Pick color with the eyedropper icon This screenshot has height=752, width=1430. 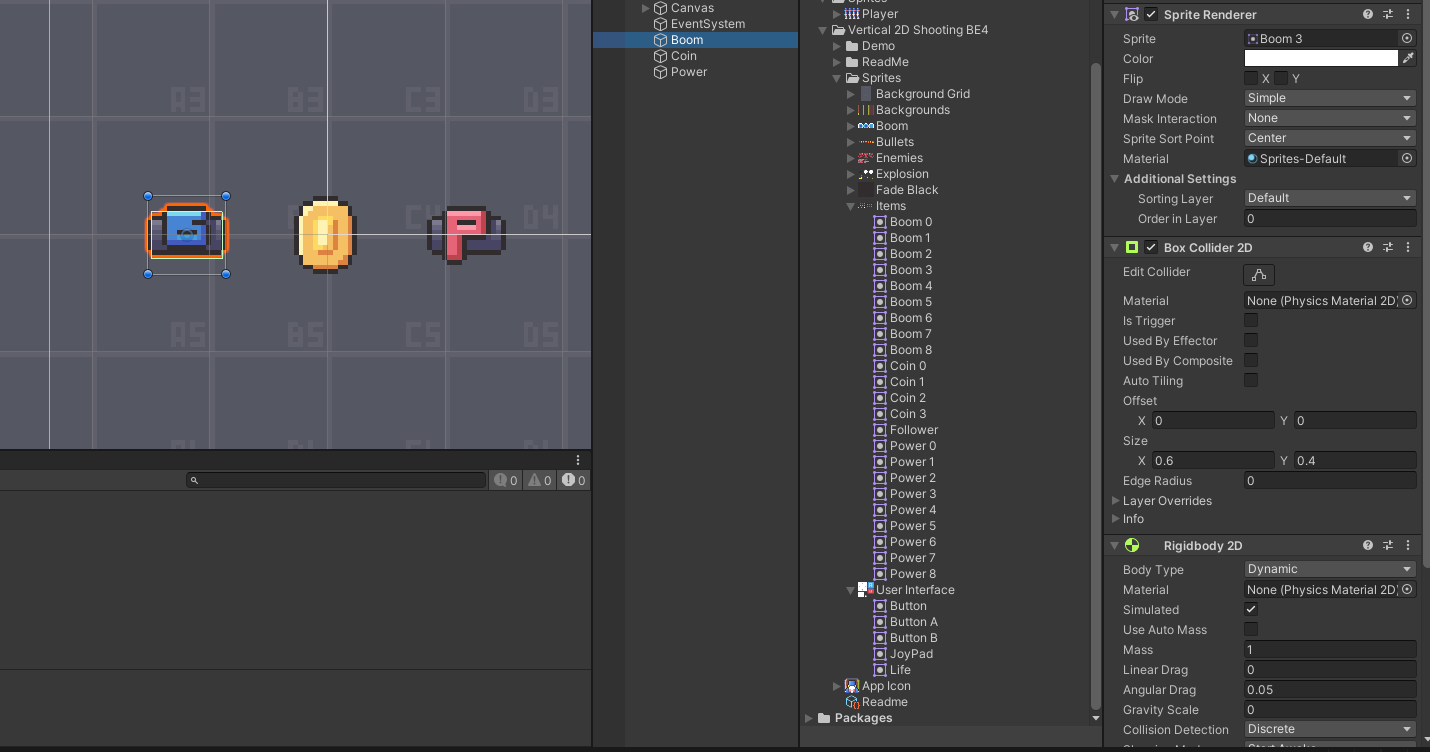tap(1408, 58)
